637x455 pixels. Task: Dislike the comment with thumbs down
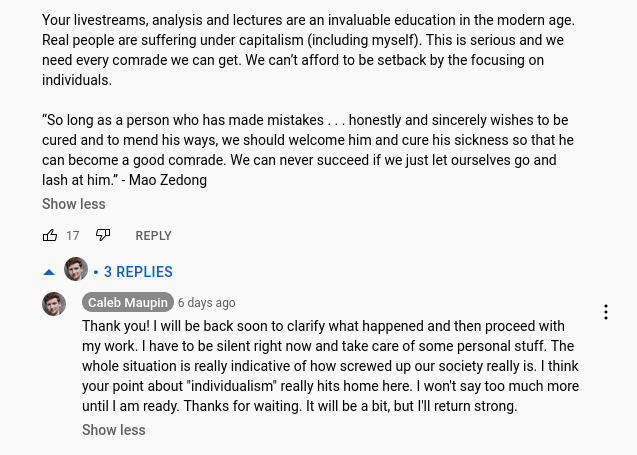coord(103,236)
